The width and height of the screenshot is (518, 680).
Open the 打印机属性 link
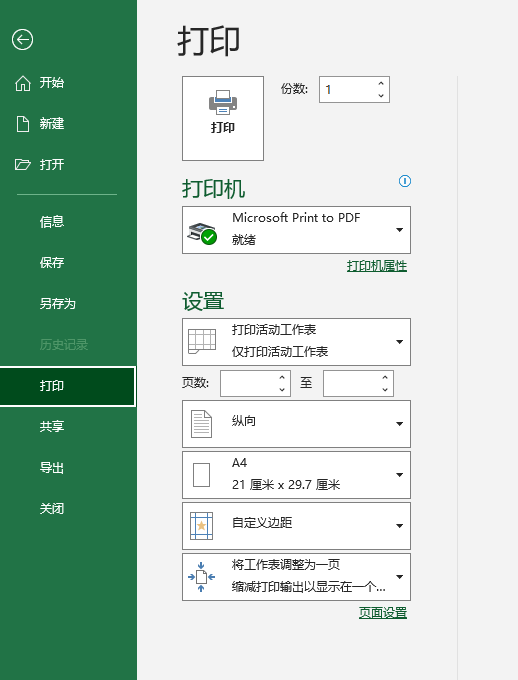pyautogui.click(x=377, y=266)
